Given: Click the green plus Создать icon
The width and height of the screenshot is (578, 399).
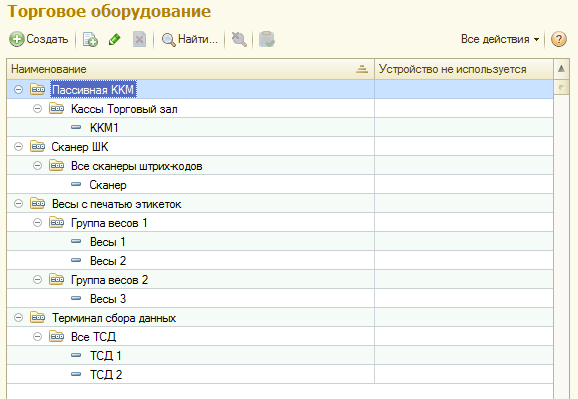Looking at the screenshot, I should (17, 39).
